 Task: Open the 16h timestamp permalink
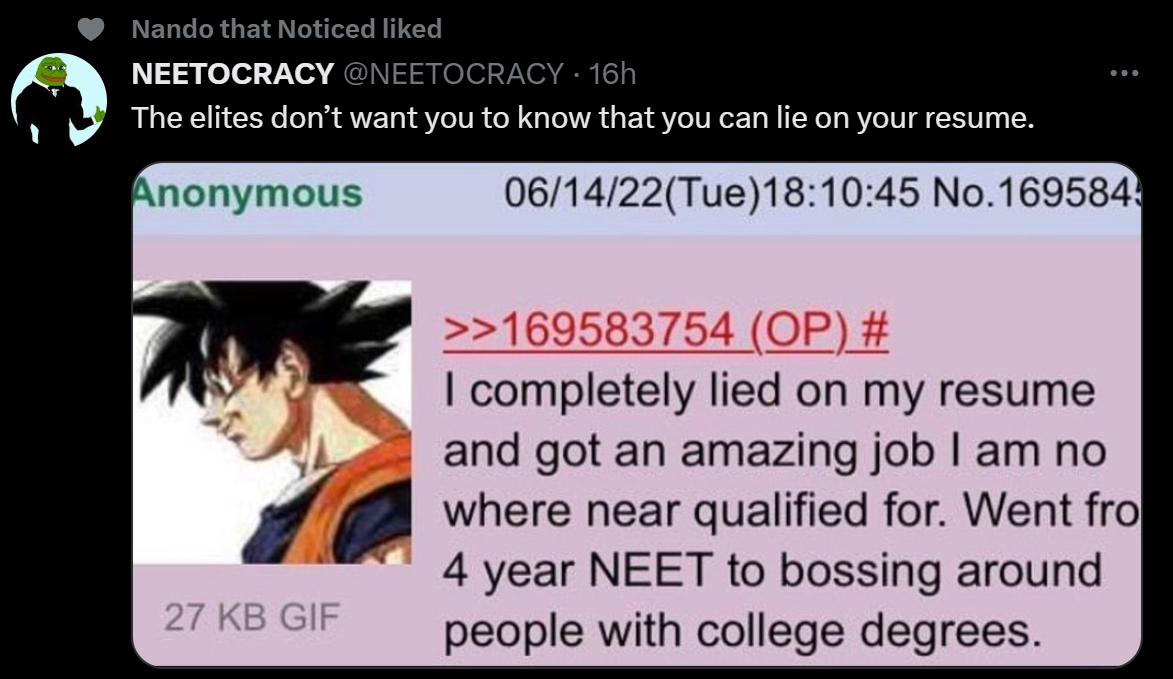(x=612, y=74)
